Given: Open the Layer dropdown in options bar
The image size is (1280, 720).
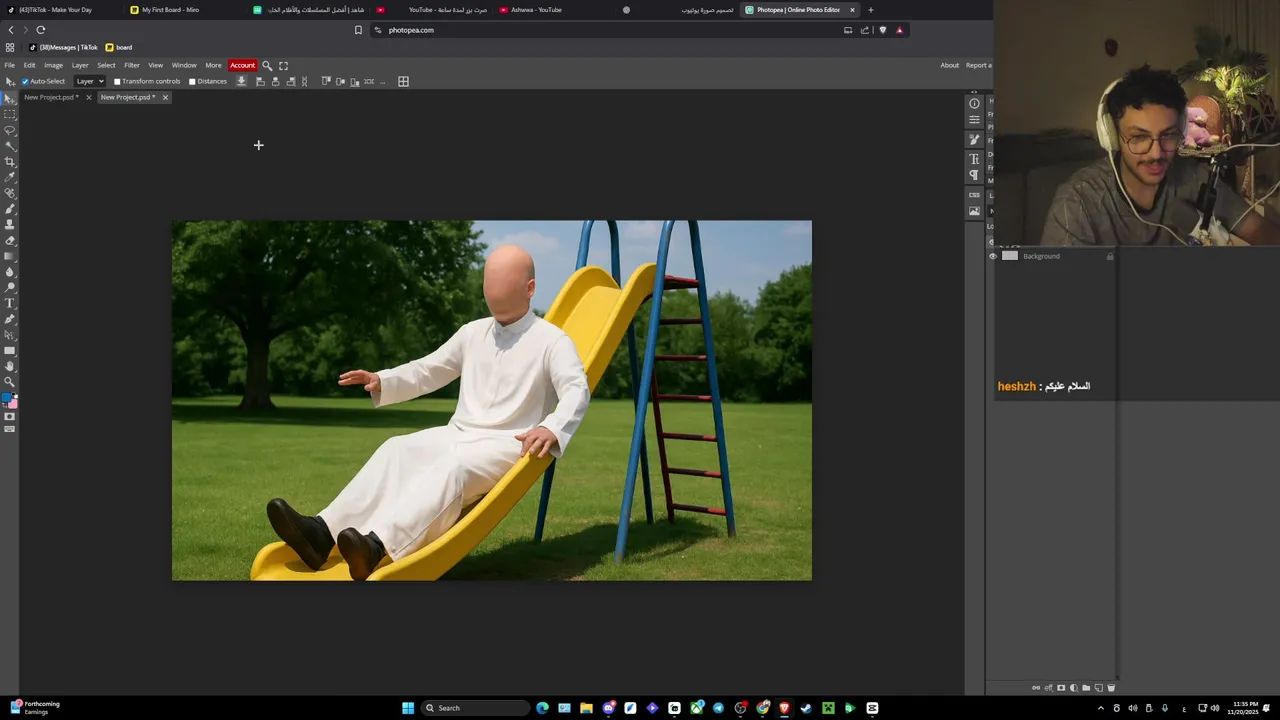Looking at the screenshot, I should coord(89,81).
